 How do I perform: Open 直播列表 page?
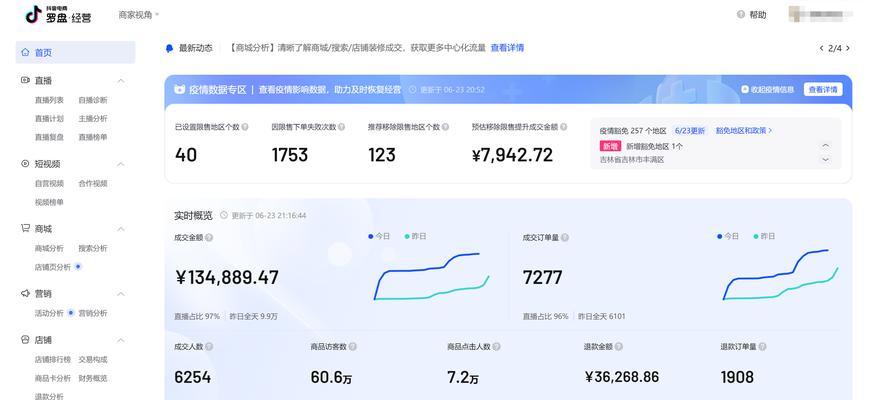(49, 100)
